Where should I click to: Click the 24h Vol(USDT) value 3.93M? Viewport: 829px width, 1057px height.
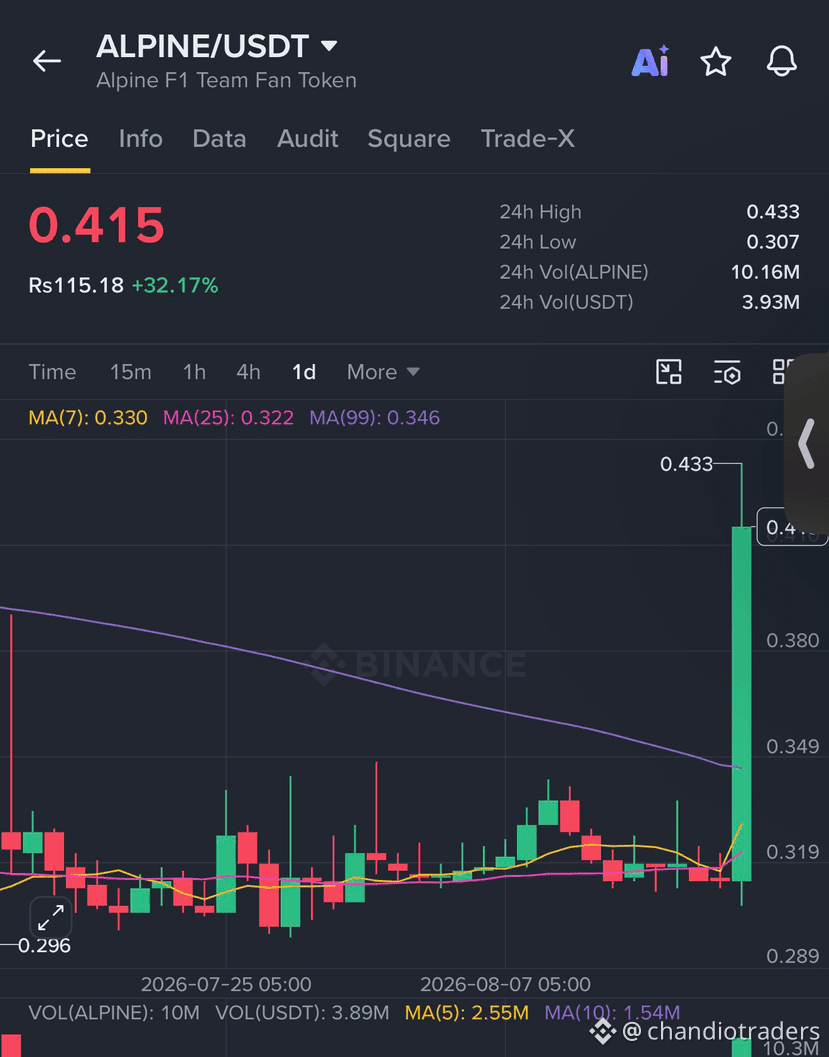point(770,302)
